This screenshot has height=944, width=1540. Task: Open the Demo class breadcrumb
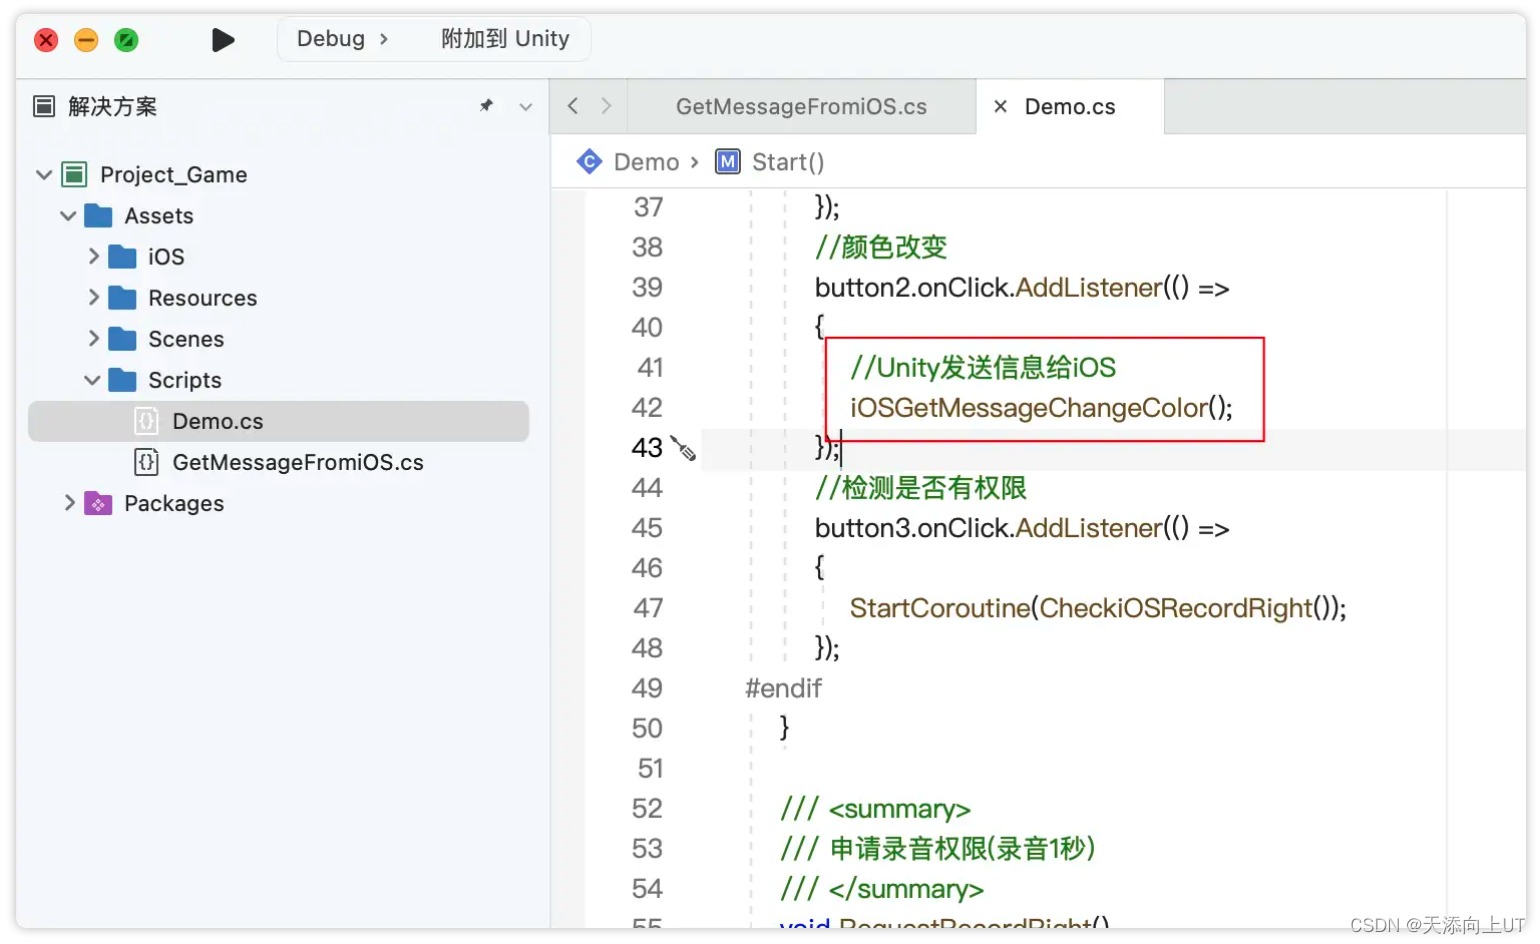[646, 162]
